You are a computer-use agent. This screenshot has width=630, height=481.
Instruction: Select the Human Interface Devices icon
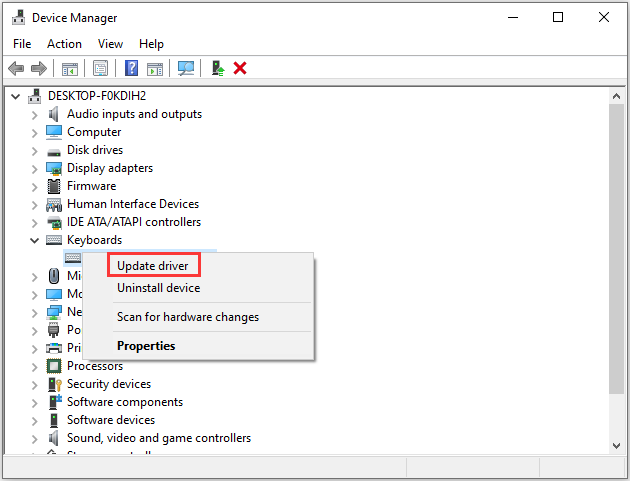tap(54, 205)
